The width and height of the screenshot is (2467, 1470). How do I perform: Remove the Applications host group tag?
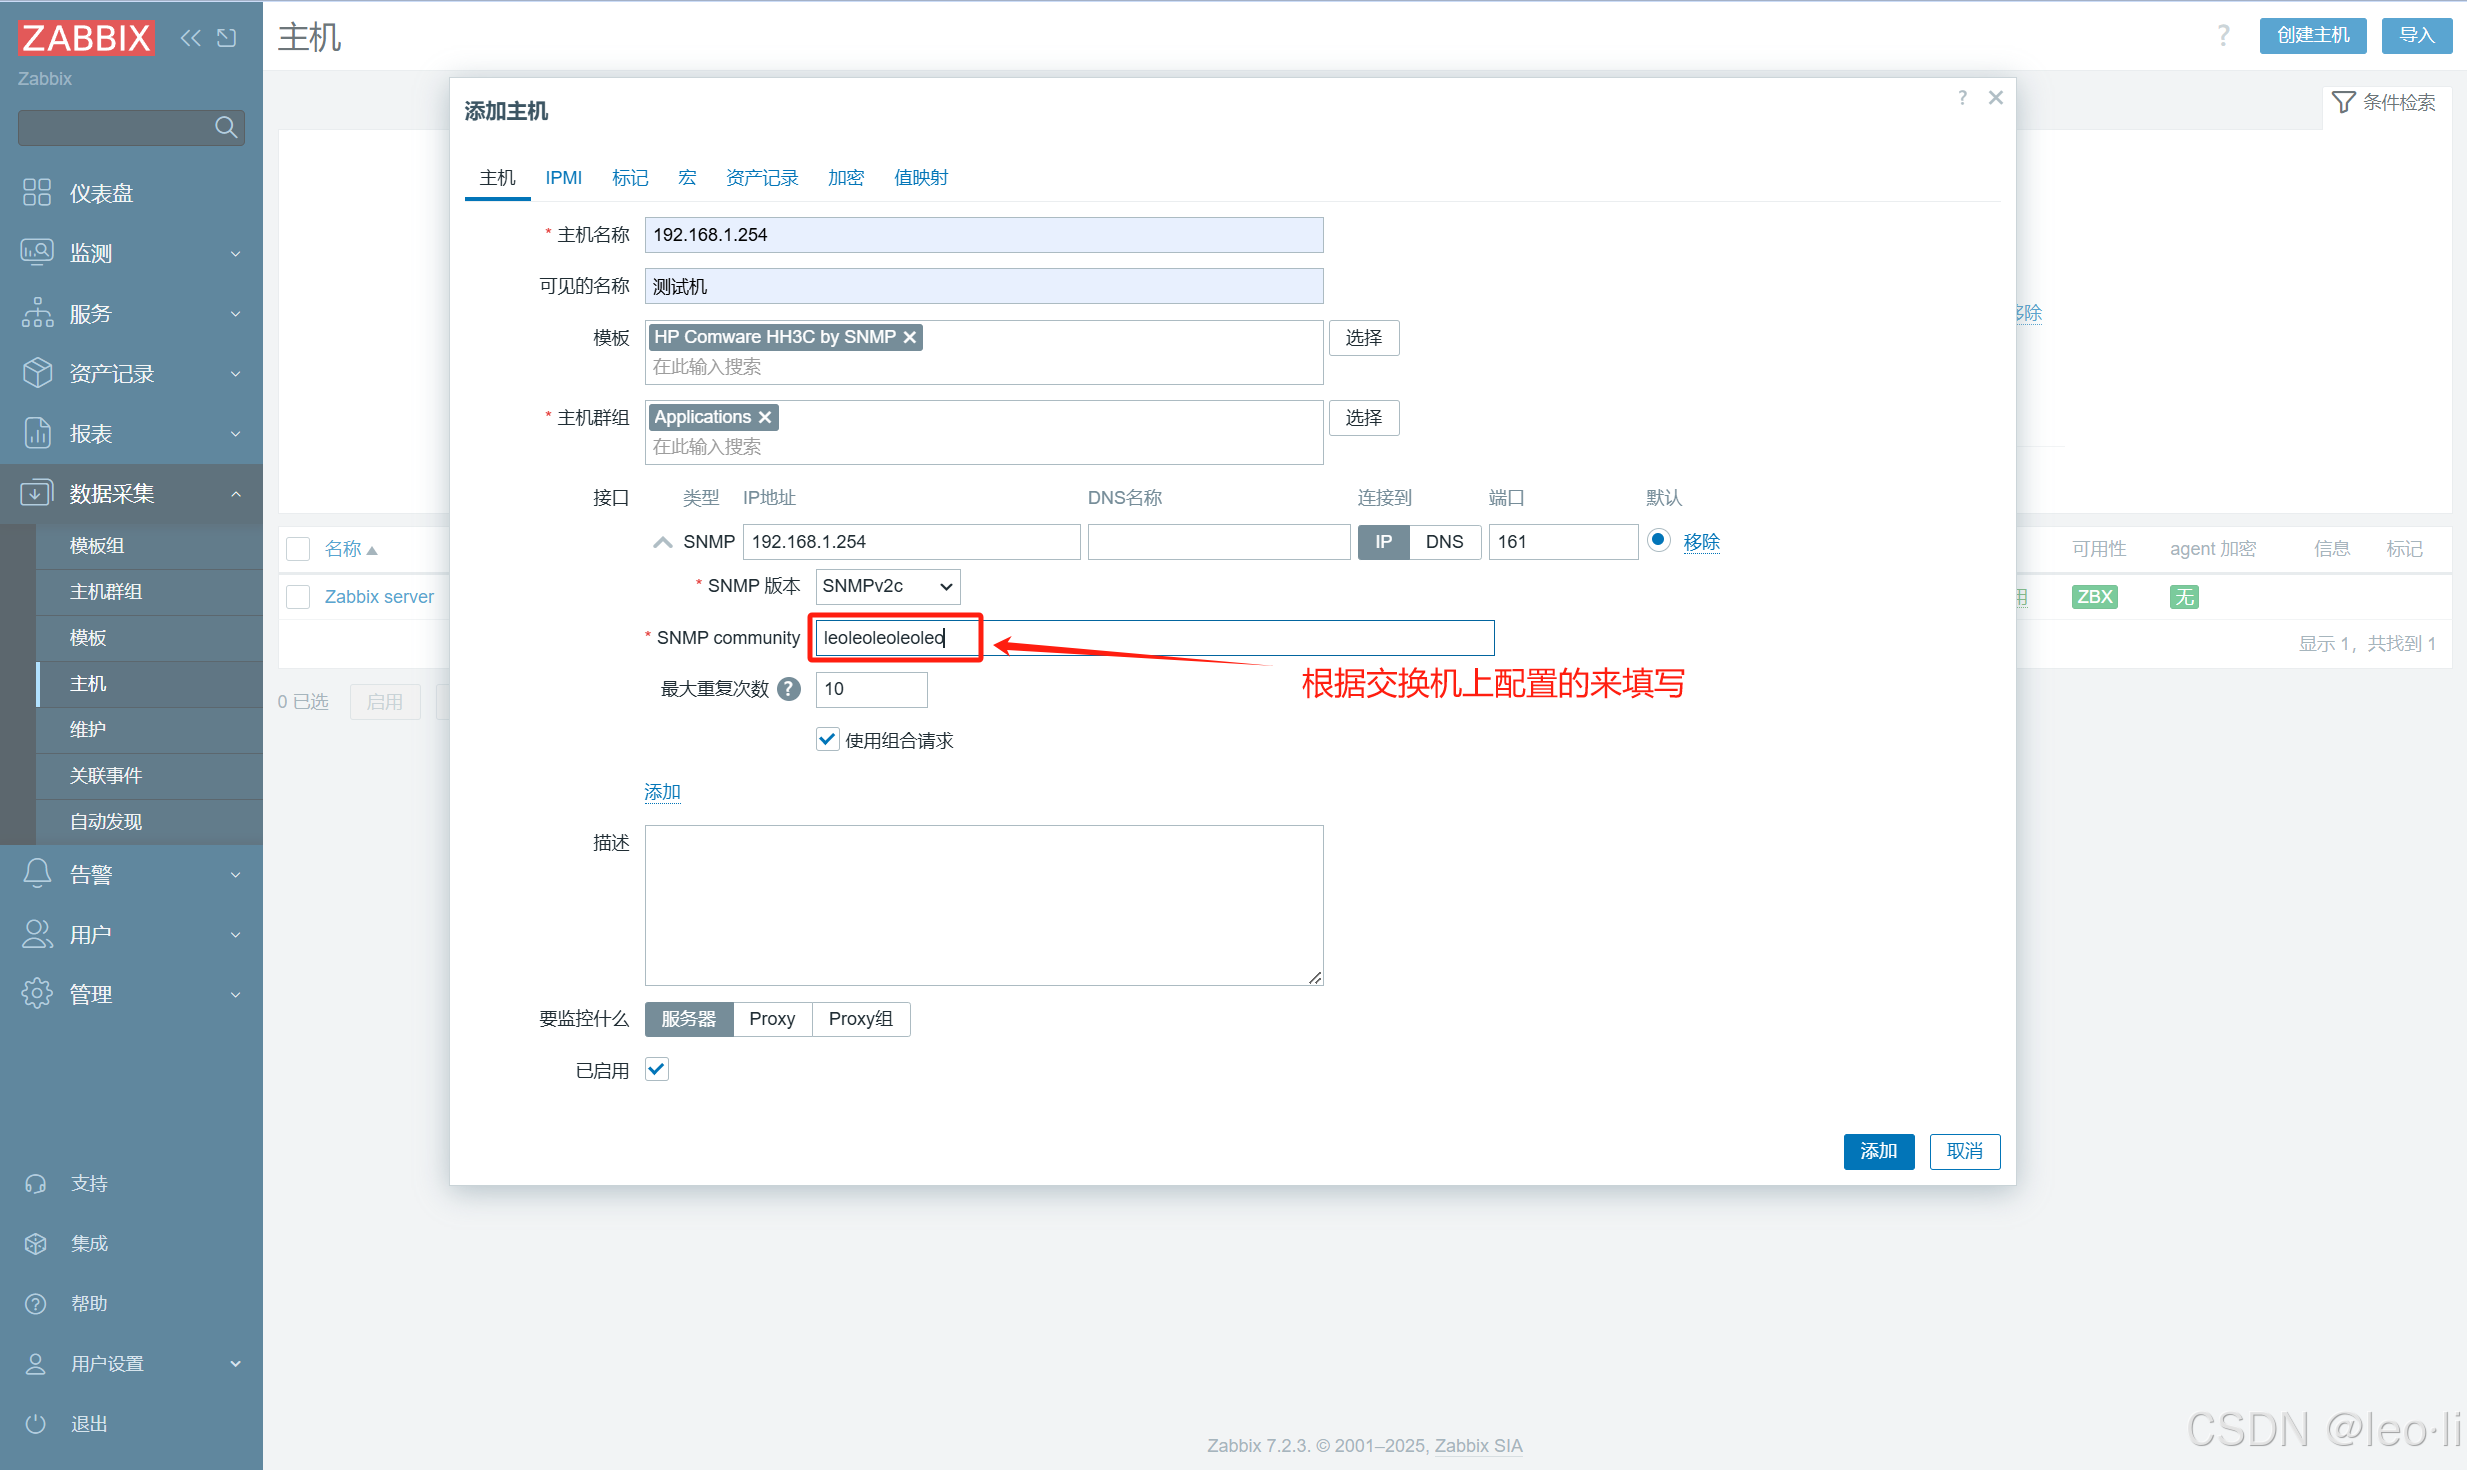click(765, 417)
